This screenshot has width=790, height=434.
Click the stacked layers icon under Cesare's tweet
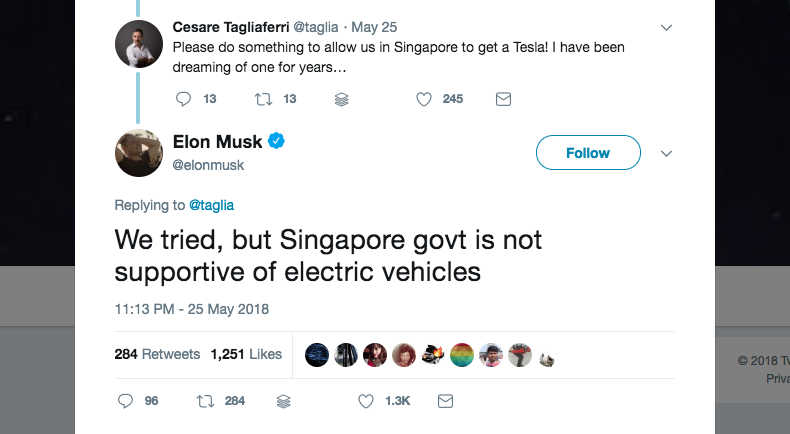340,99
